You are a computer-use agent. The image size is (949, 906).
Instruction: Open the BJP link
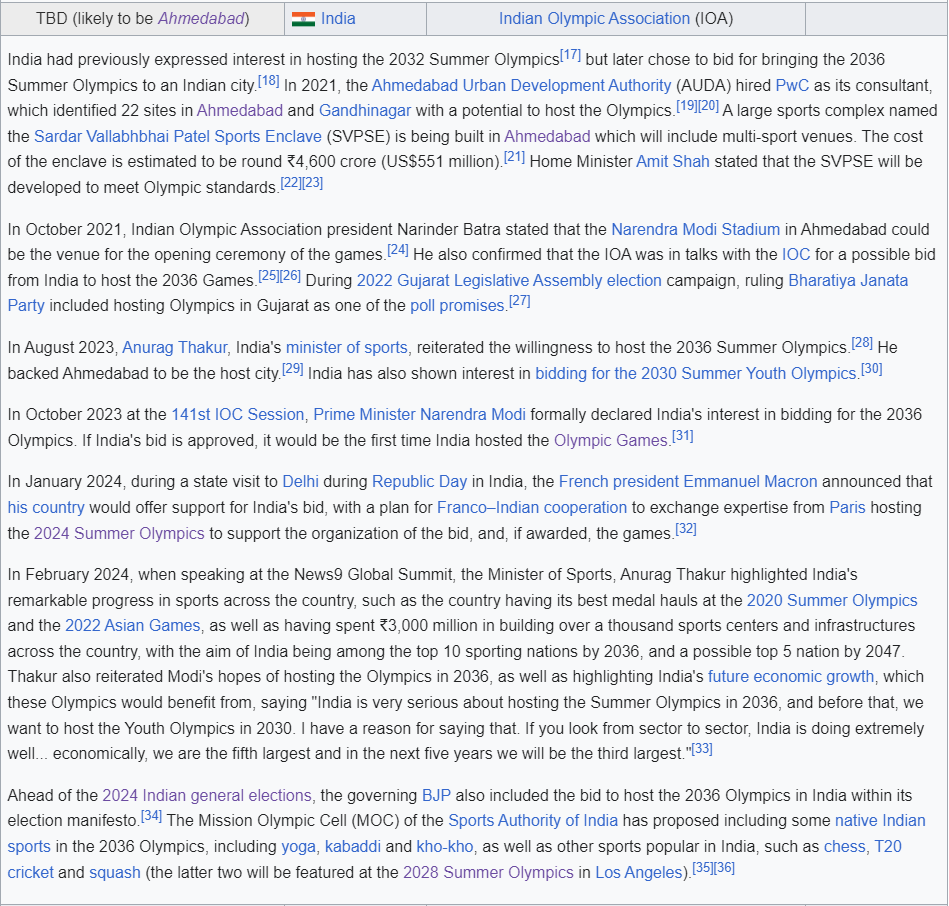(436, 795)
